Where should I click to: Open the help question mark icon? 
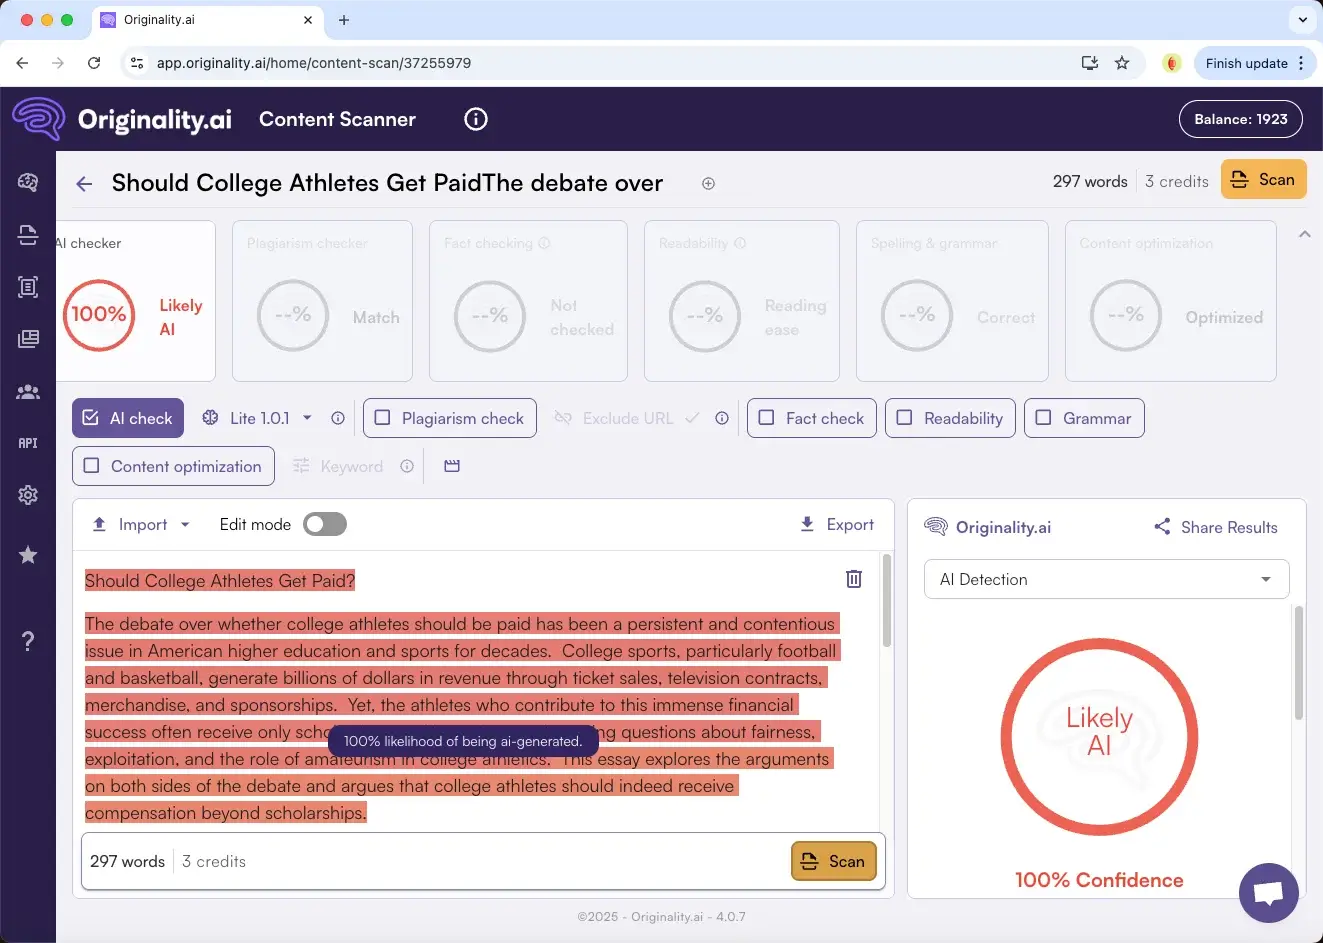28,641
